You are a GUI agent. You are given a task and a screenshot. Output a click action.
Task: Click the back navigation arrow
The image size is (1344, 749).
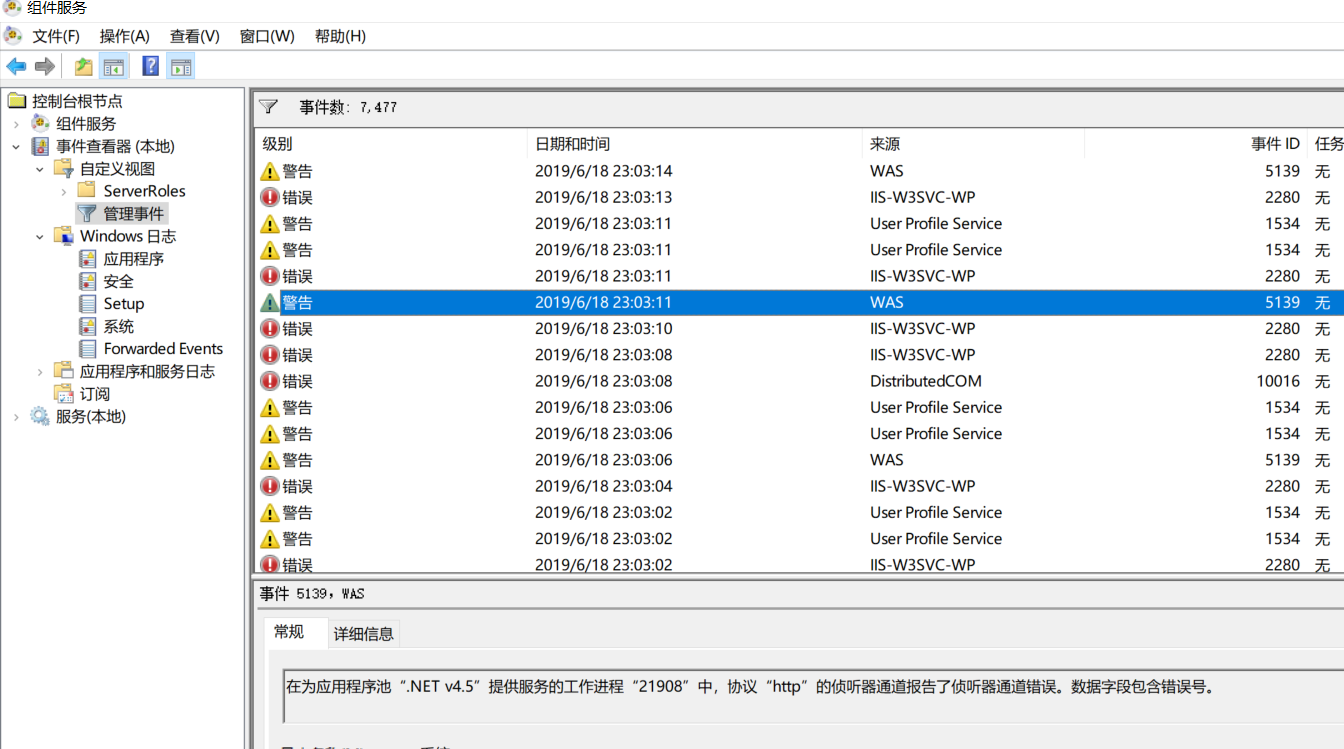[x=16, y=66]
